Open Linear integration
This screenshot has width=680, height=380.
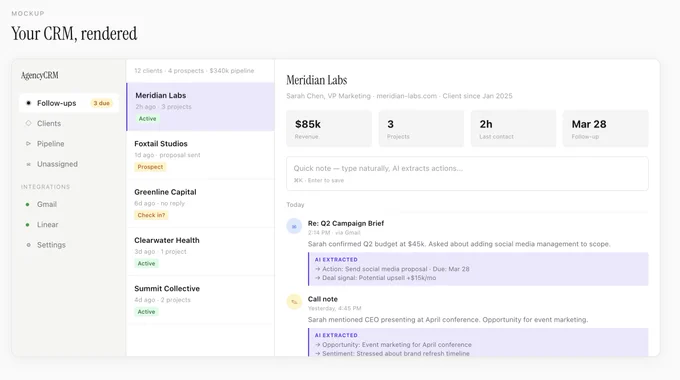click(69, 225)
